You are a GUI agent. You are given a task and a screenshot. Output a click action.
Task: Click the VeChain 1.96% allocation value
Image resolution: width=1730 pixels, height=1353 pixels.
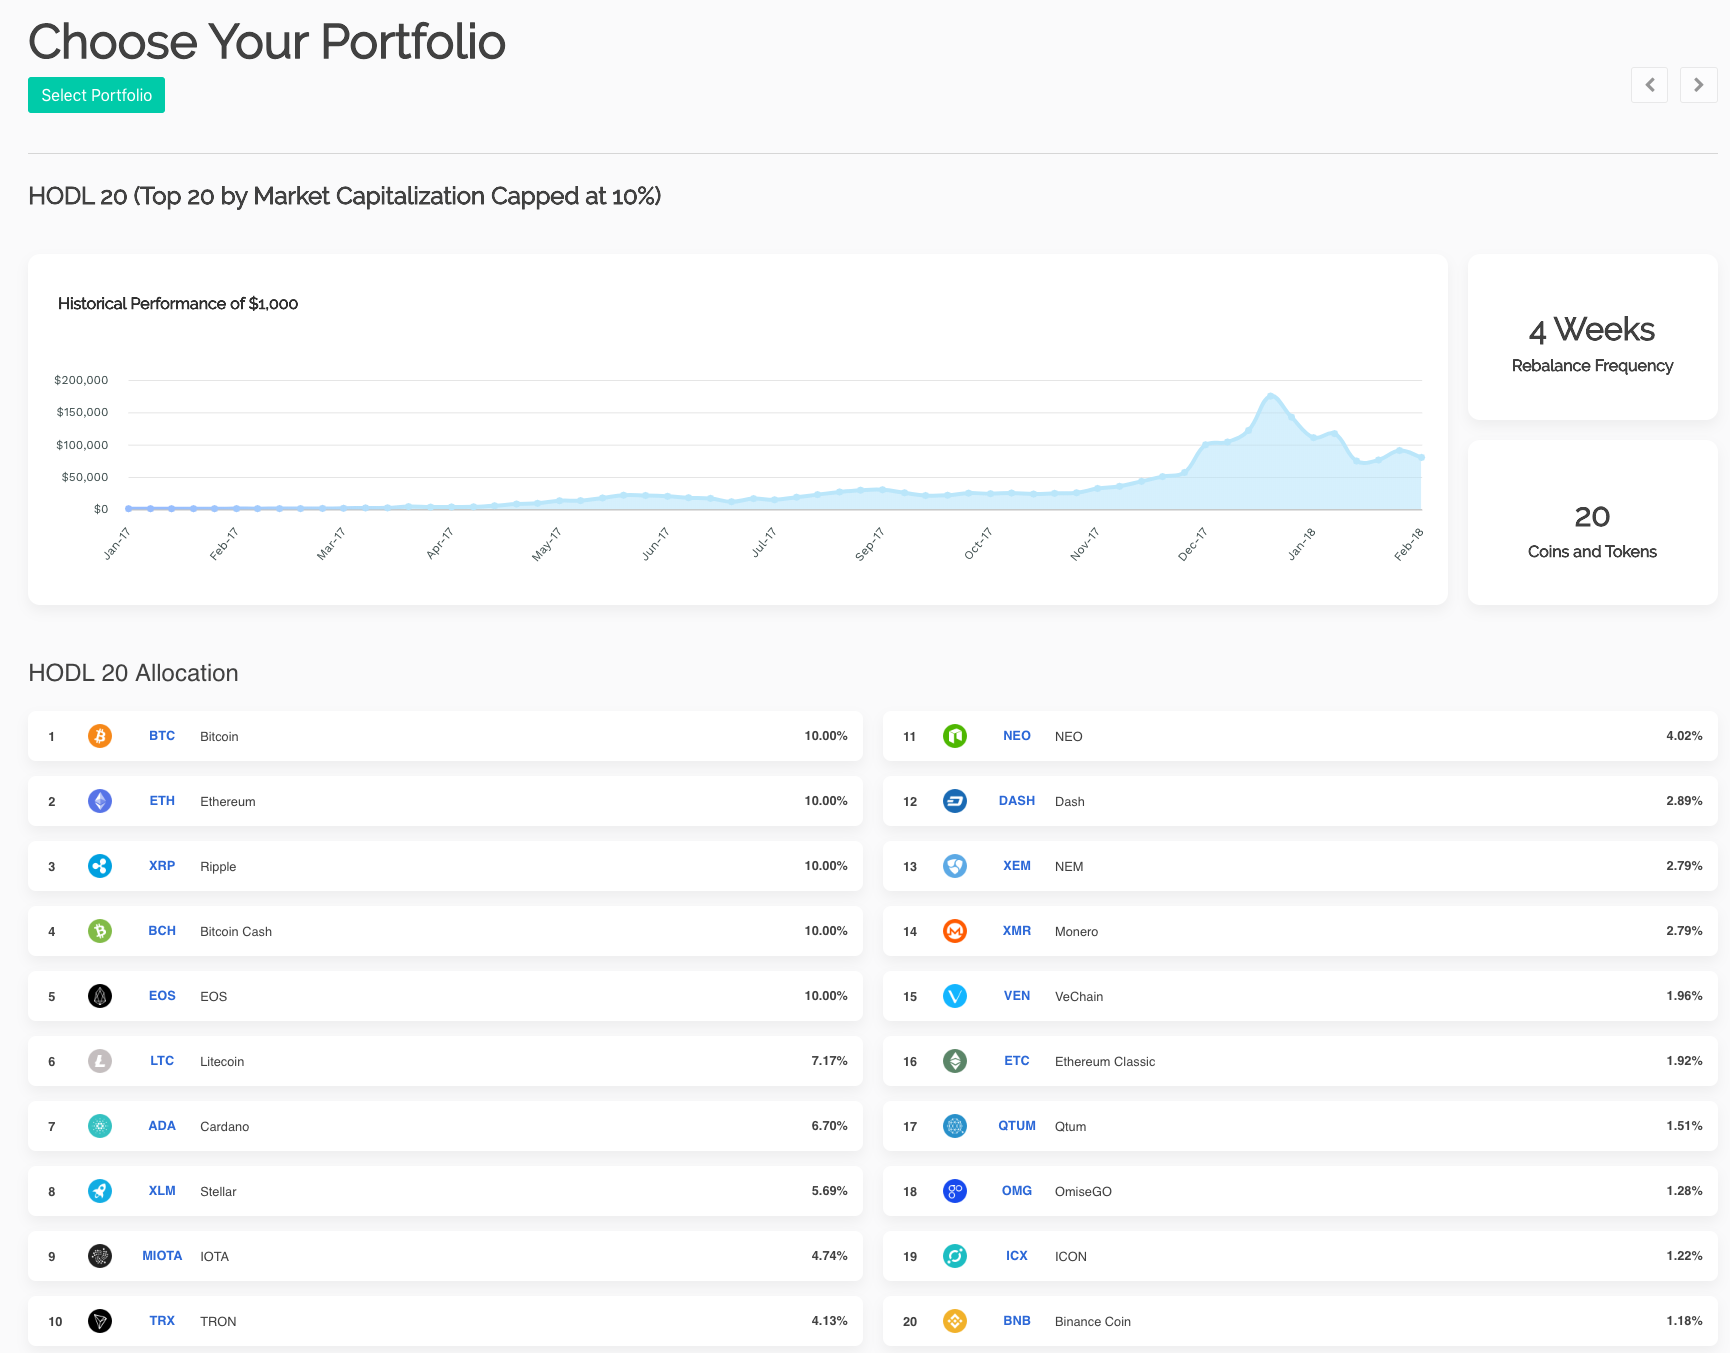click(x=1684, y=996)
